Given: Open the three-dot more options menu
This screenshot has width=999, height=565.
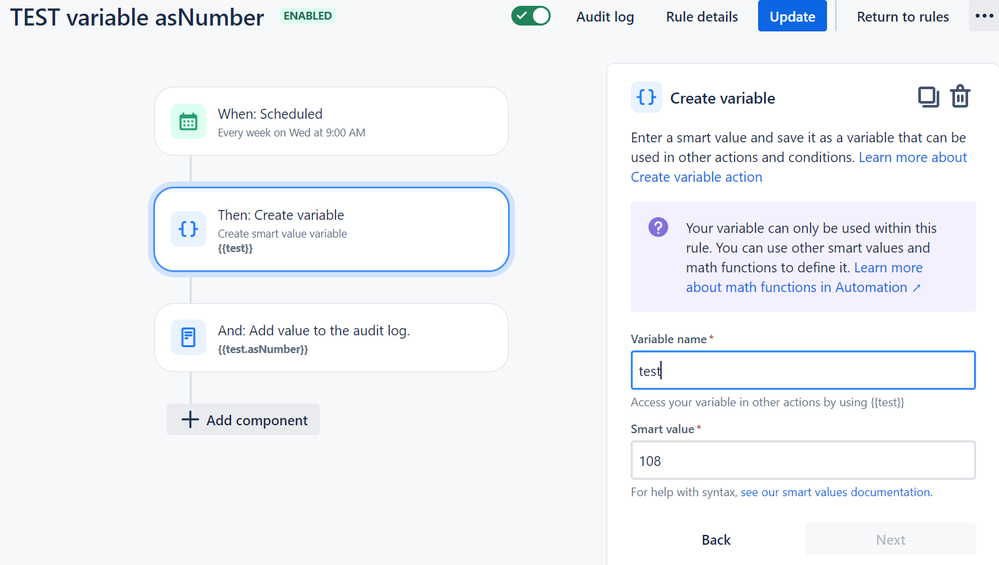Looking at the screenshot, I should (x=984, y=16).
